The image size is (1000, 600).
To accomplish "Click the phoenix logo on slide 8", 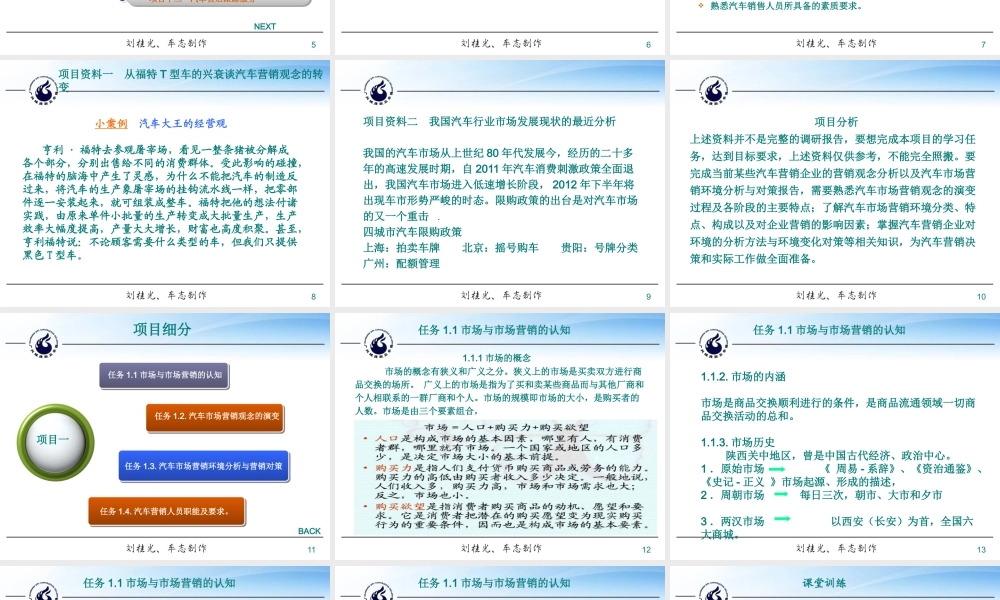I will [43, 90].
